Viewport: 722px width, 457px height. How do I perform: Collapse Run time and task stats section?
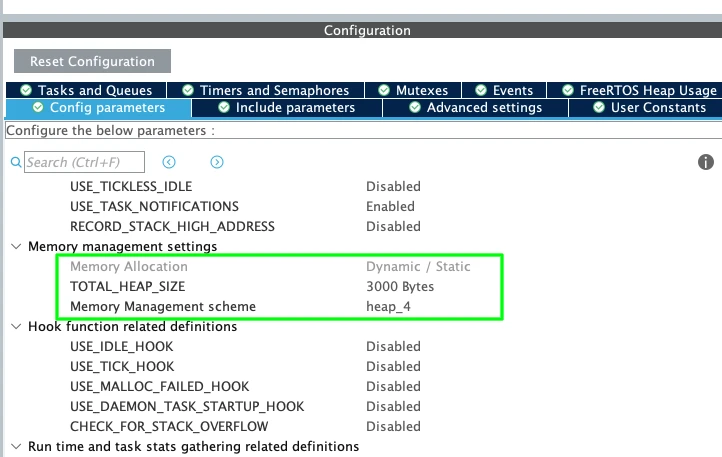[15, 446]
